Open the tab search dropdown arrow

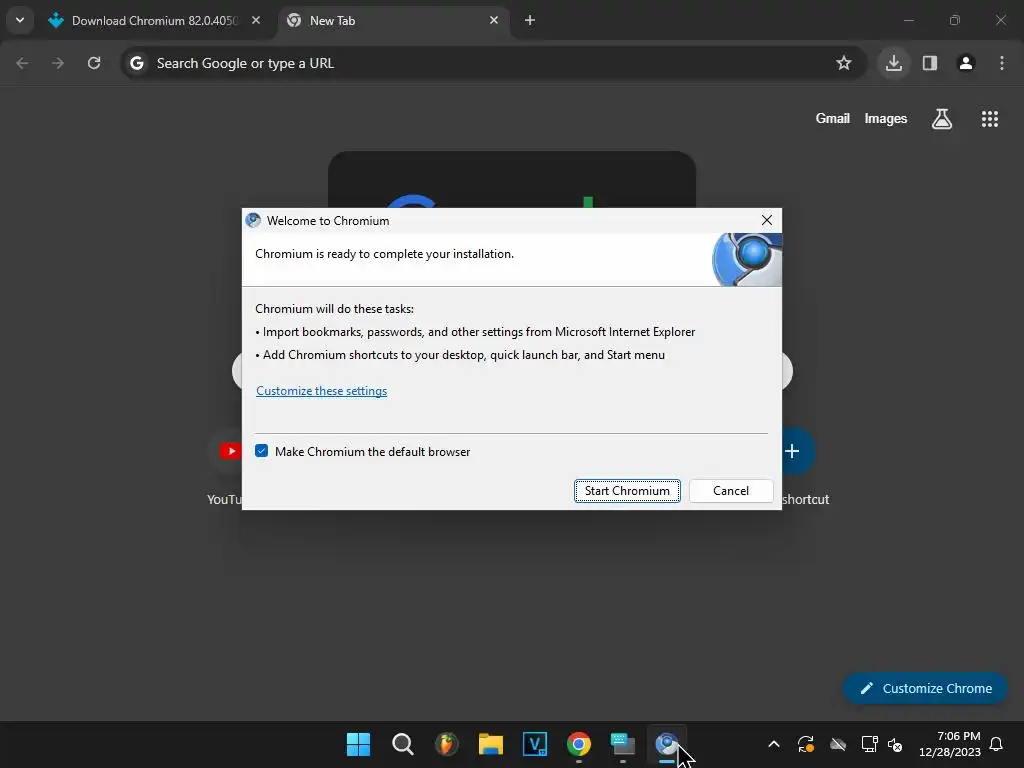point(20,20)
